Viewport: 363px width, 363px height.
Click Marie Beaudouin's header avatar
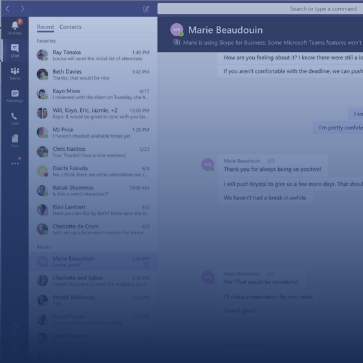coord(177,30)
